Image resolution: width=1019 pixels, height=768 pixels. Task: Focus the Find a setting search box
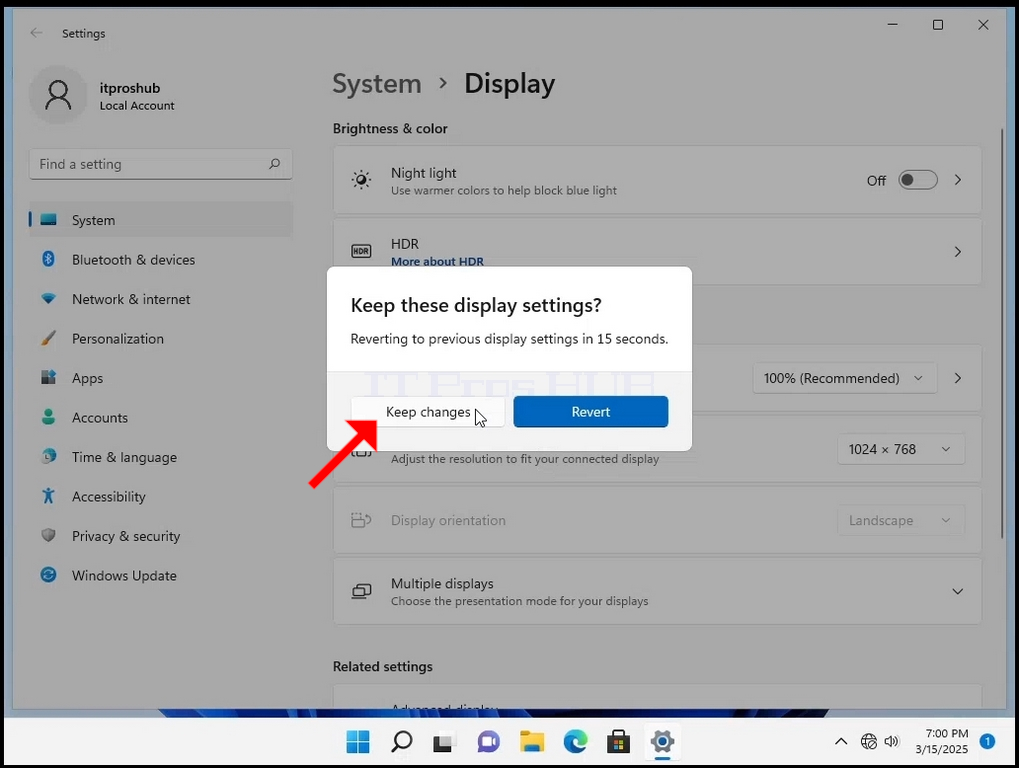pyautogui.click(x=161, y=164)
